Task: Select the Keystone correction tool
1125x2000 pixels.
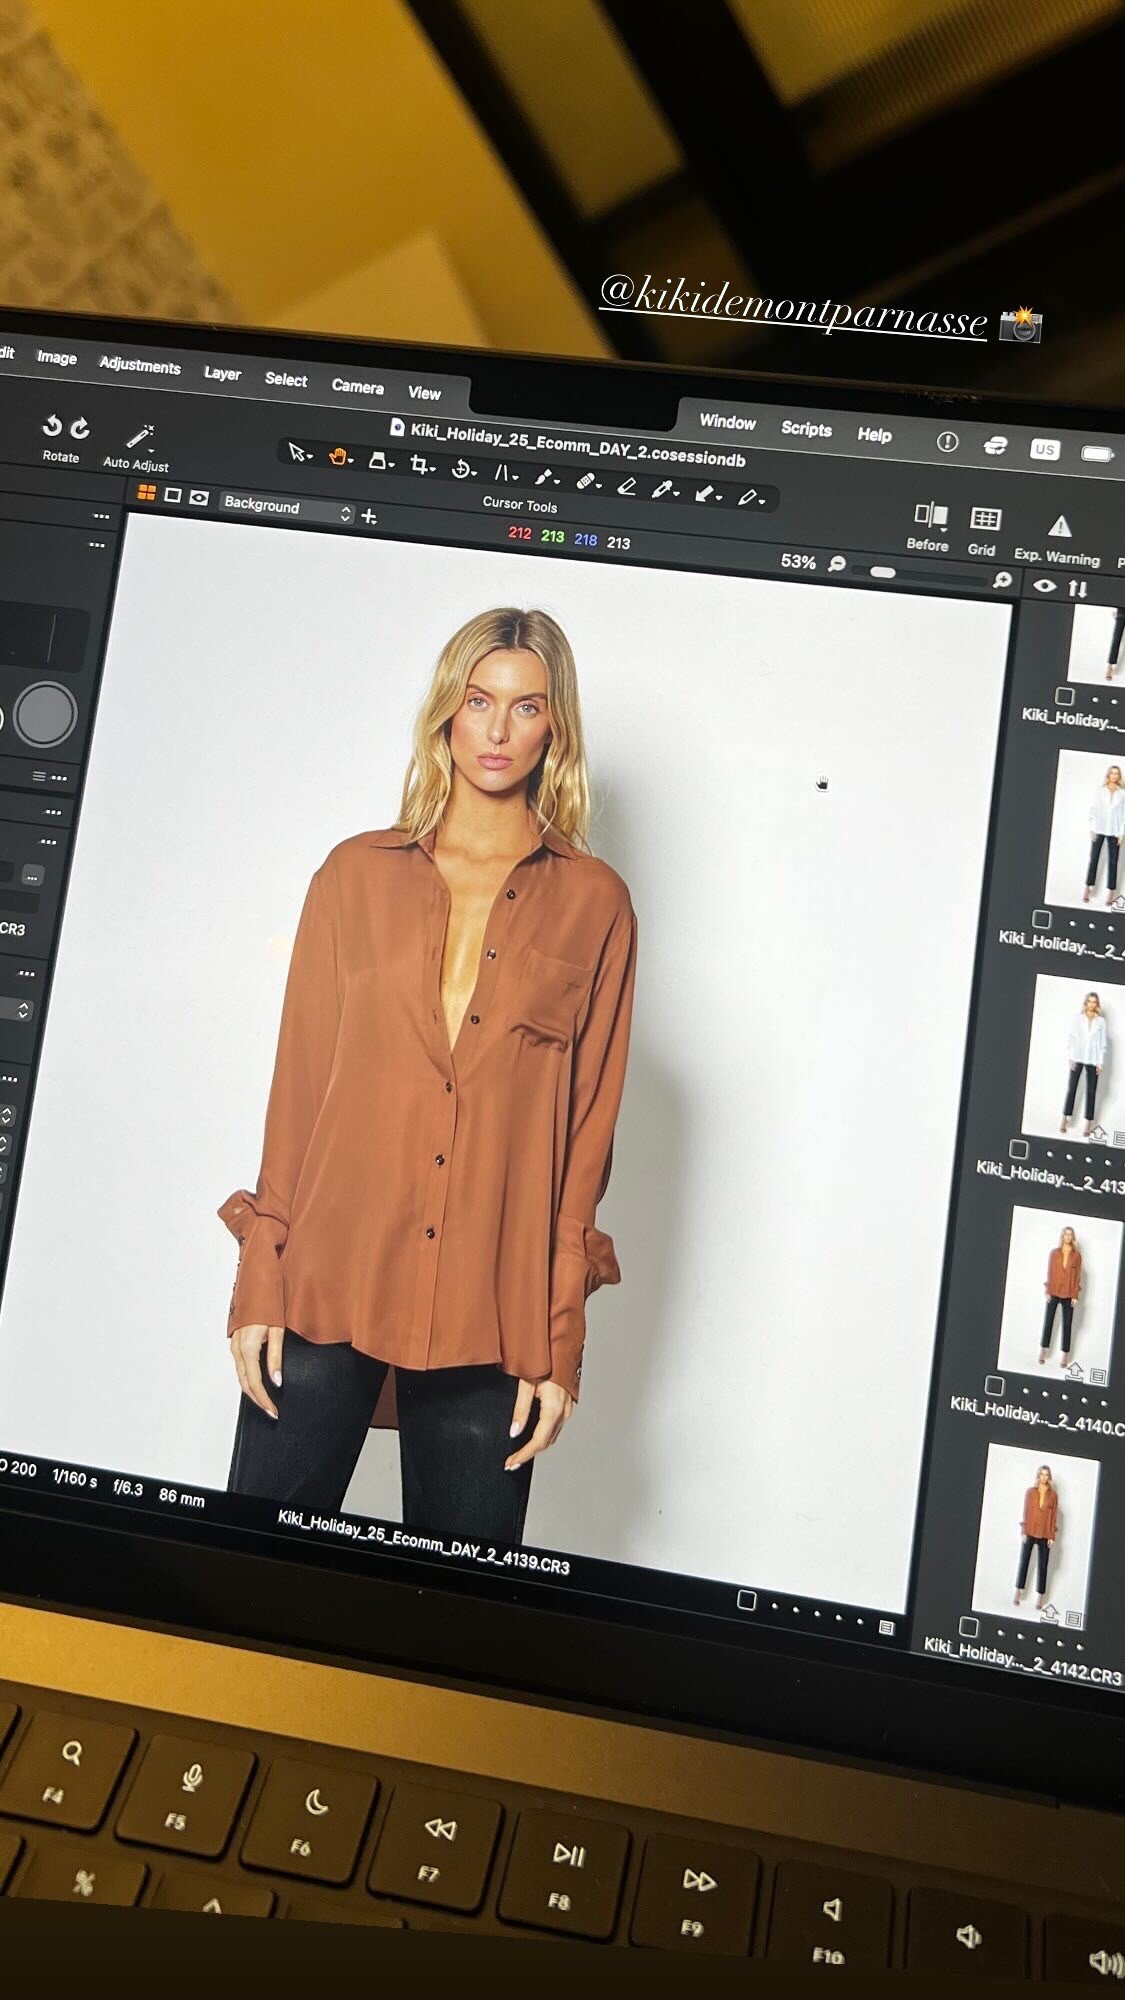Action: (378, 460)
